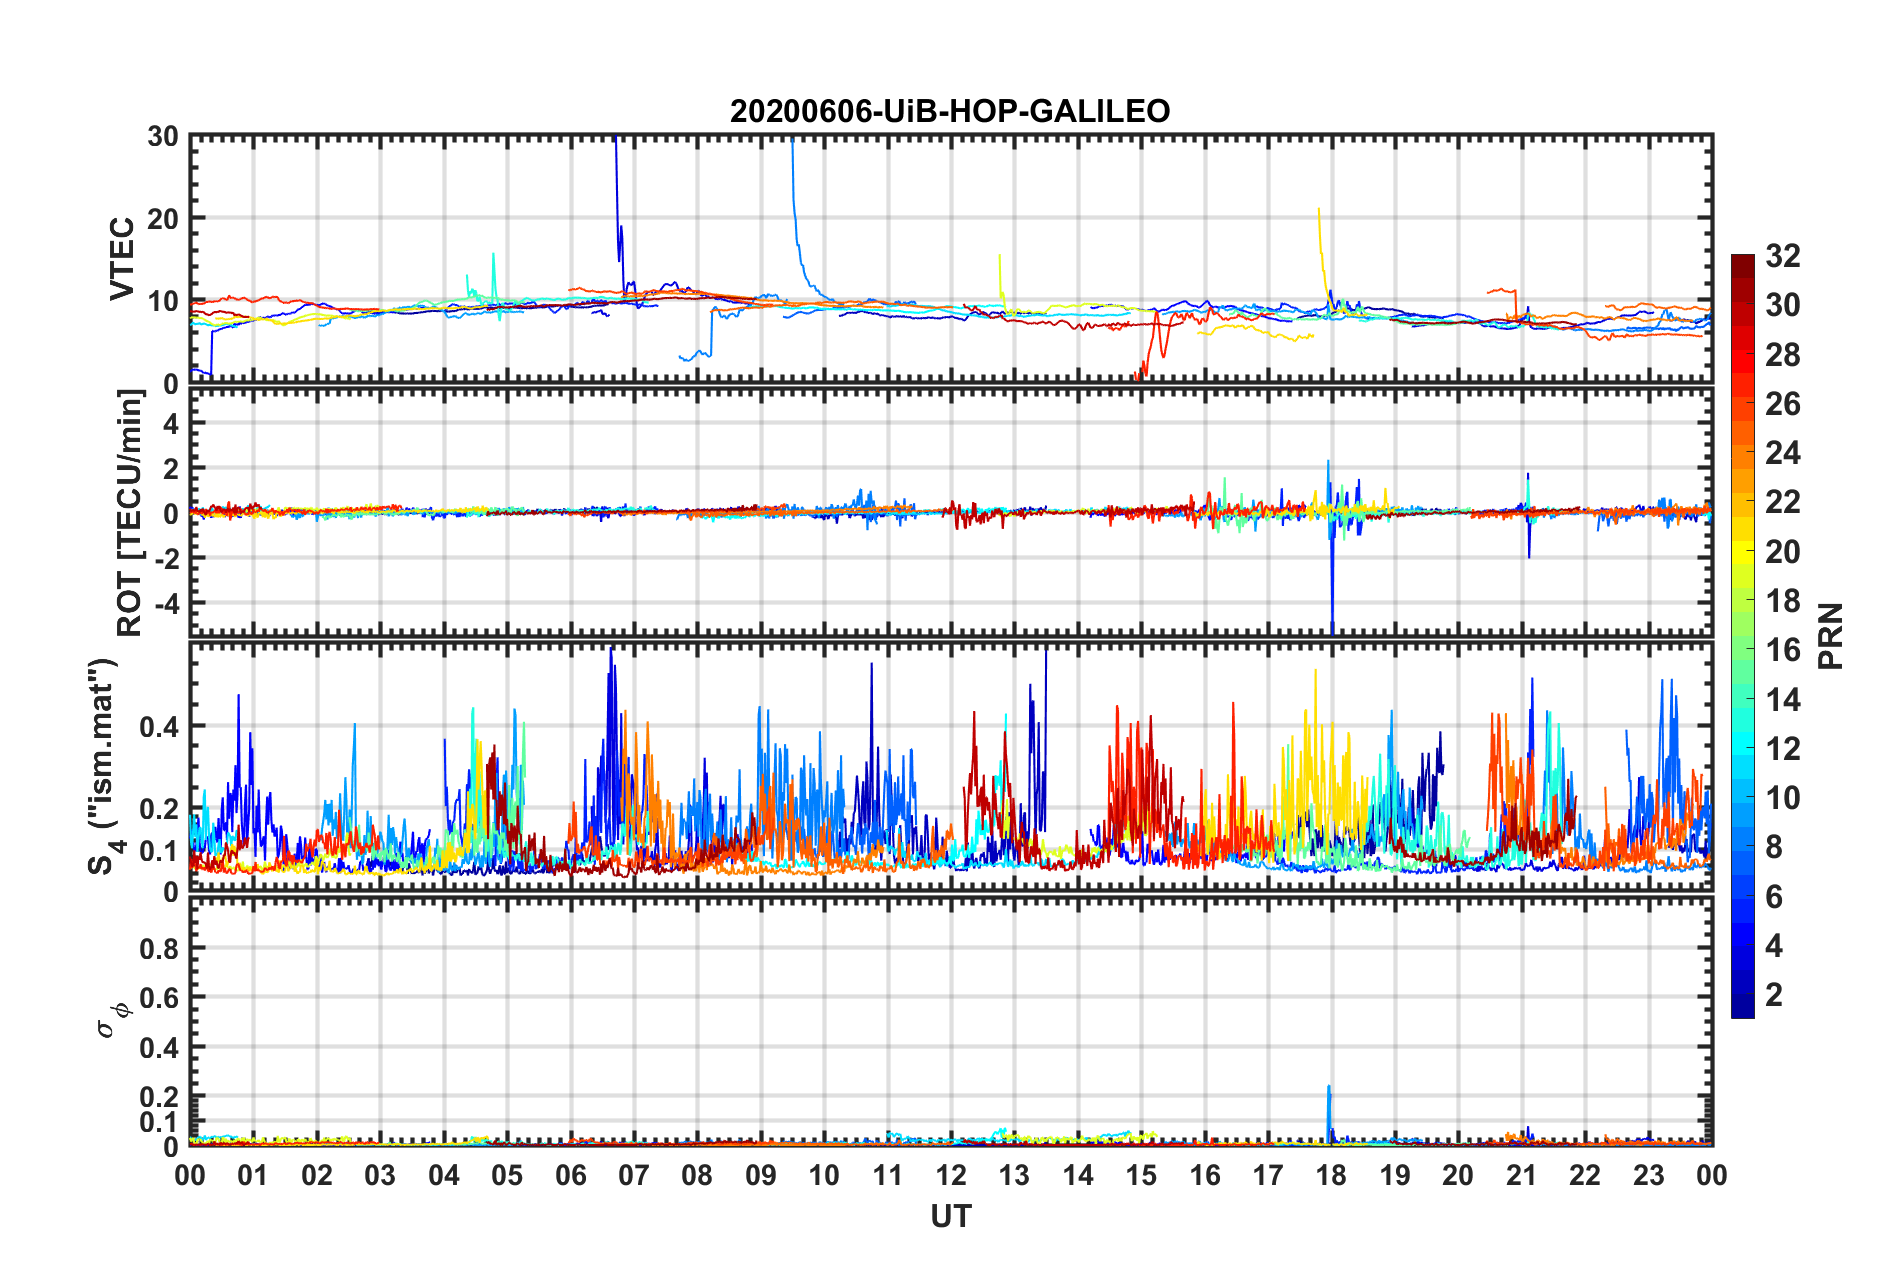Click the VTEC axis tick label 30
Image resolution: width=1902 pixels, height=1272 pixels.
(x=163, y=137)
